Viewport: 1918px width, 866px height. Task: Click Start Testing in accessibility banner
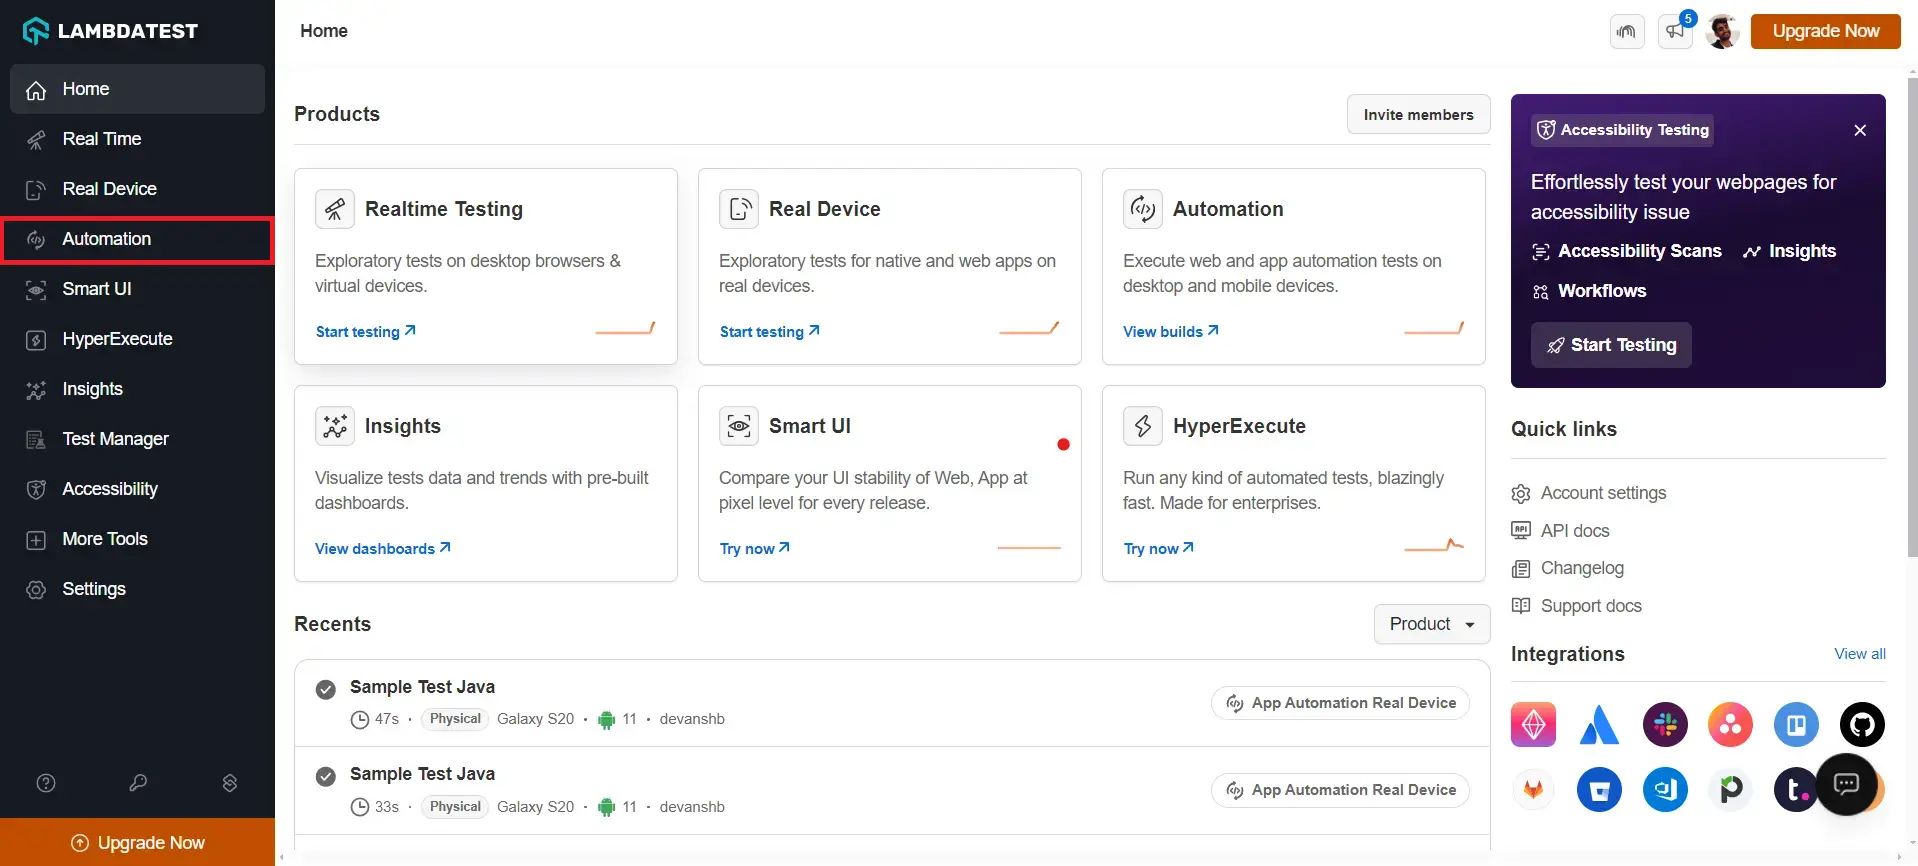(x=1611, y=345)
